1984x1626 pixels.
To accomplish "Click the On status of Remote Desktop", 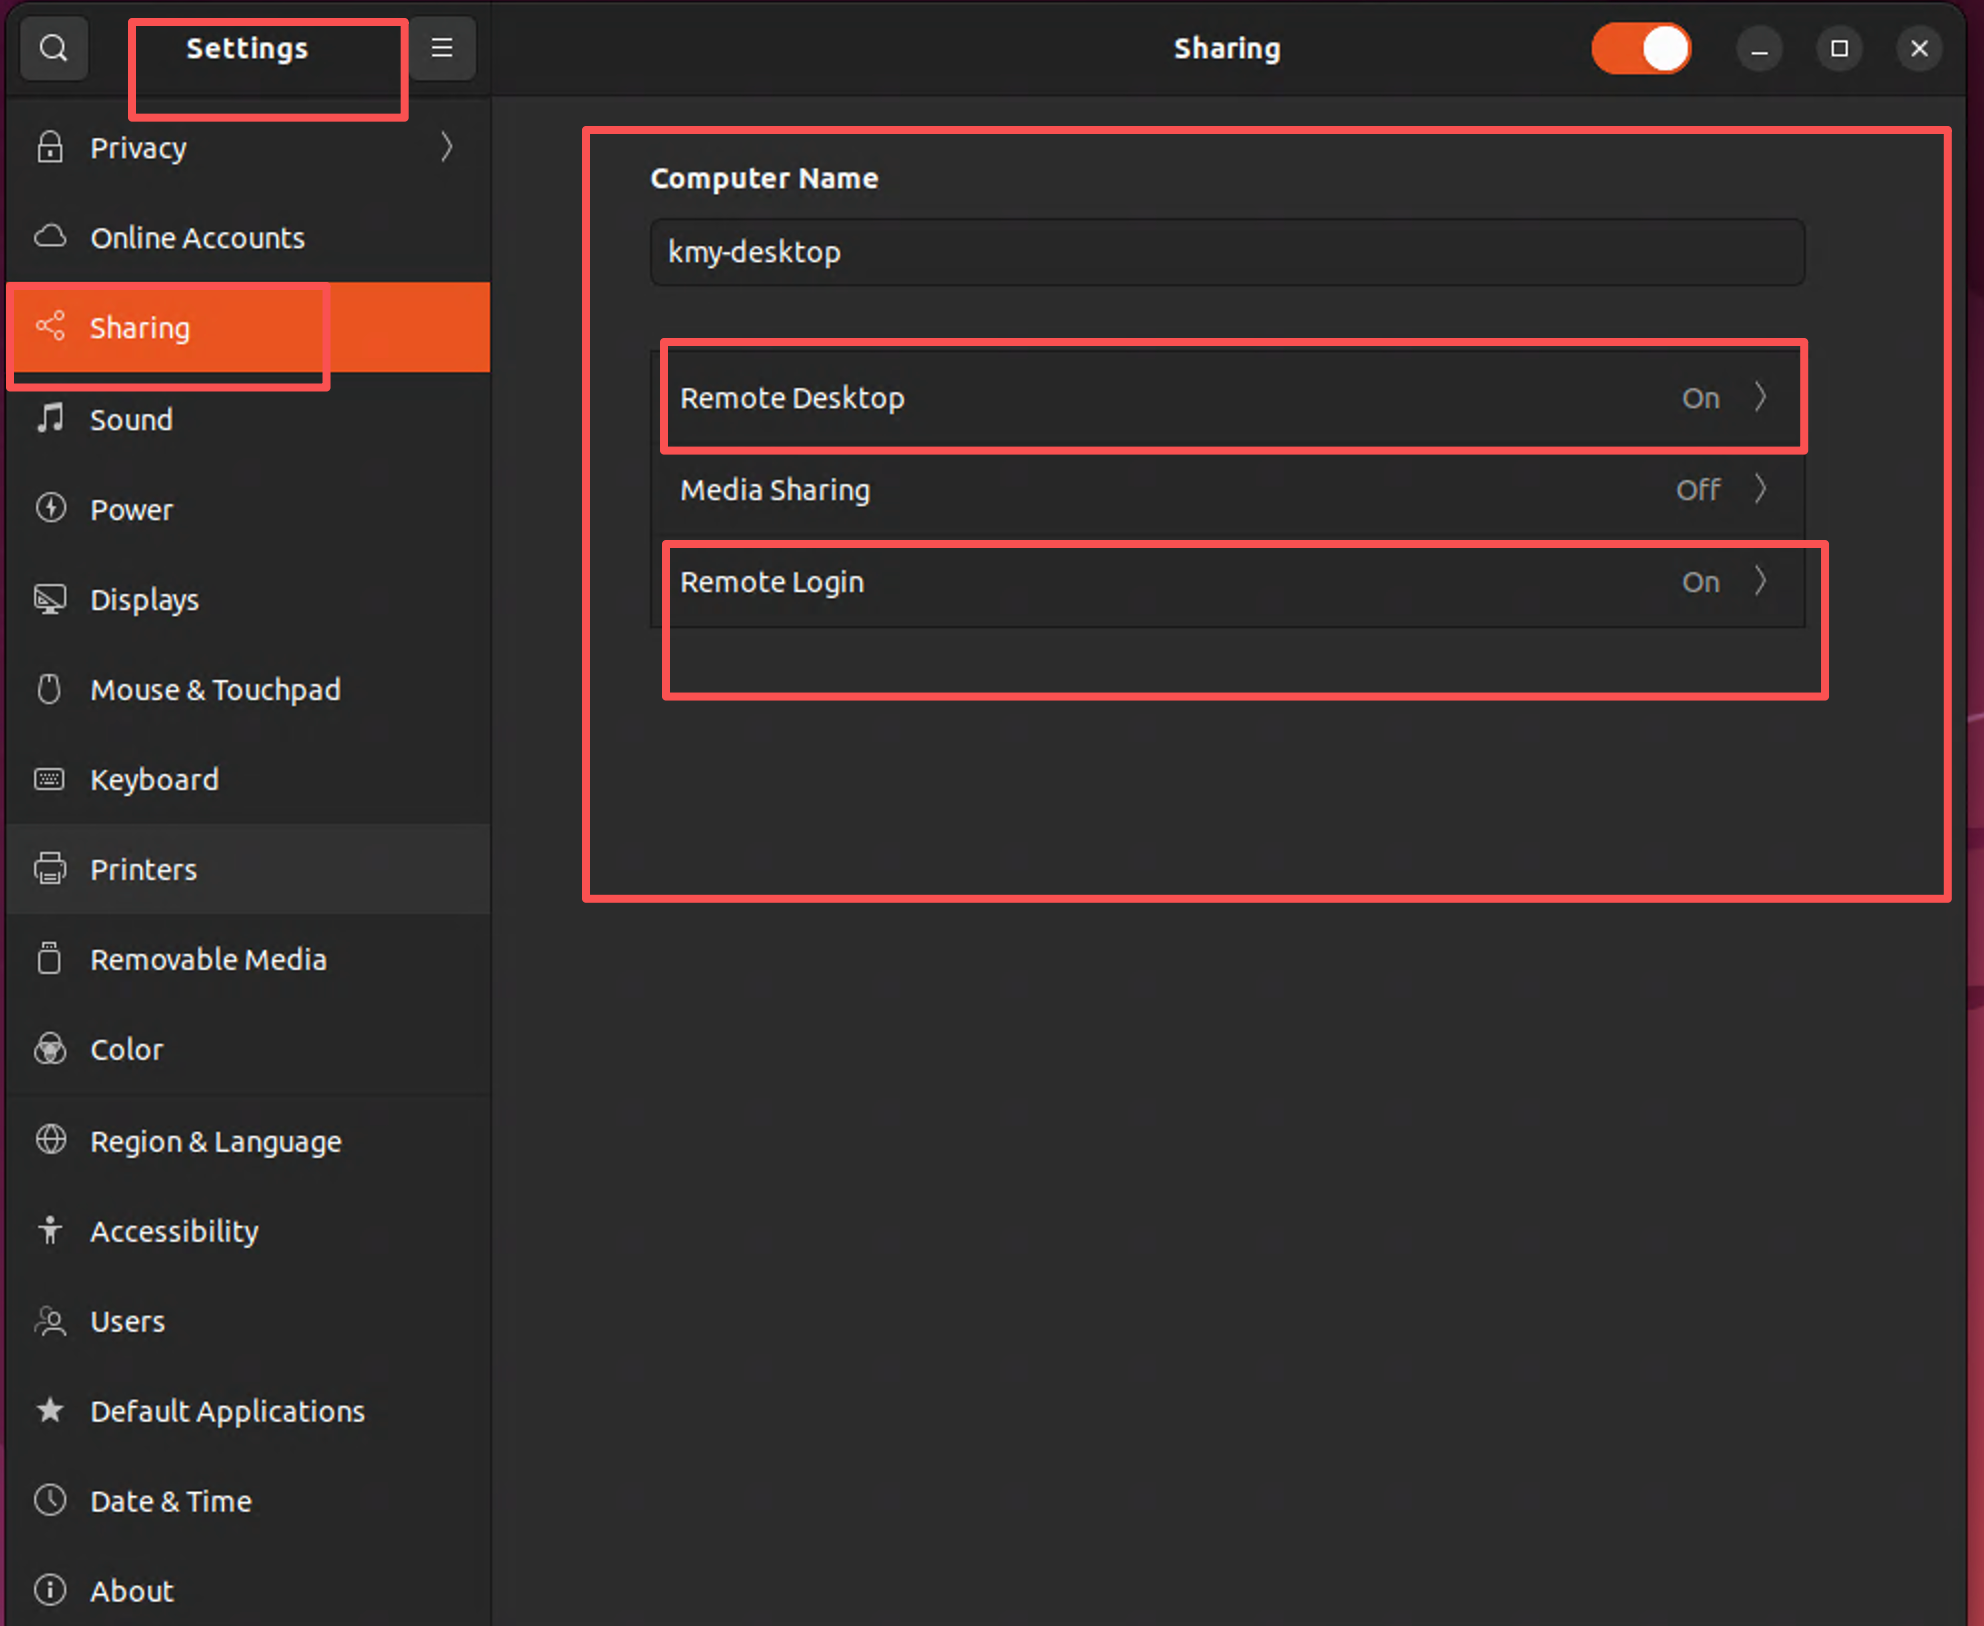I will [1700, 398].
